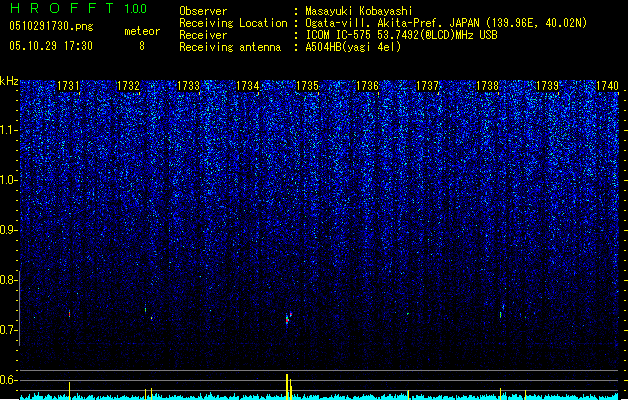
Task: Click the 1733 time marker
Action: pos(188,86)
